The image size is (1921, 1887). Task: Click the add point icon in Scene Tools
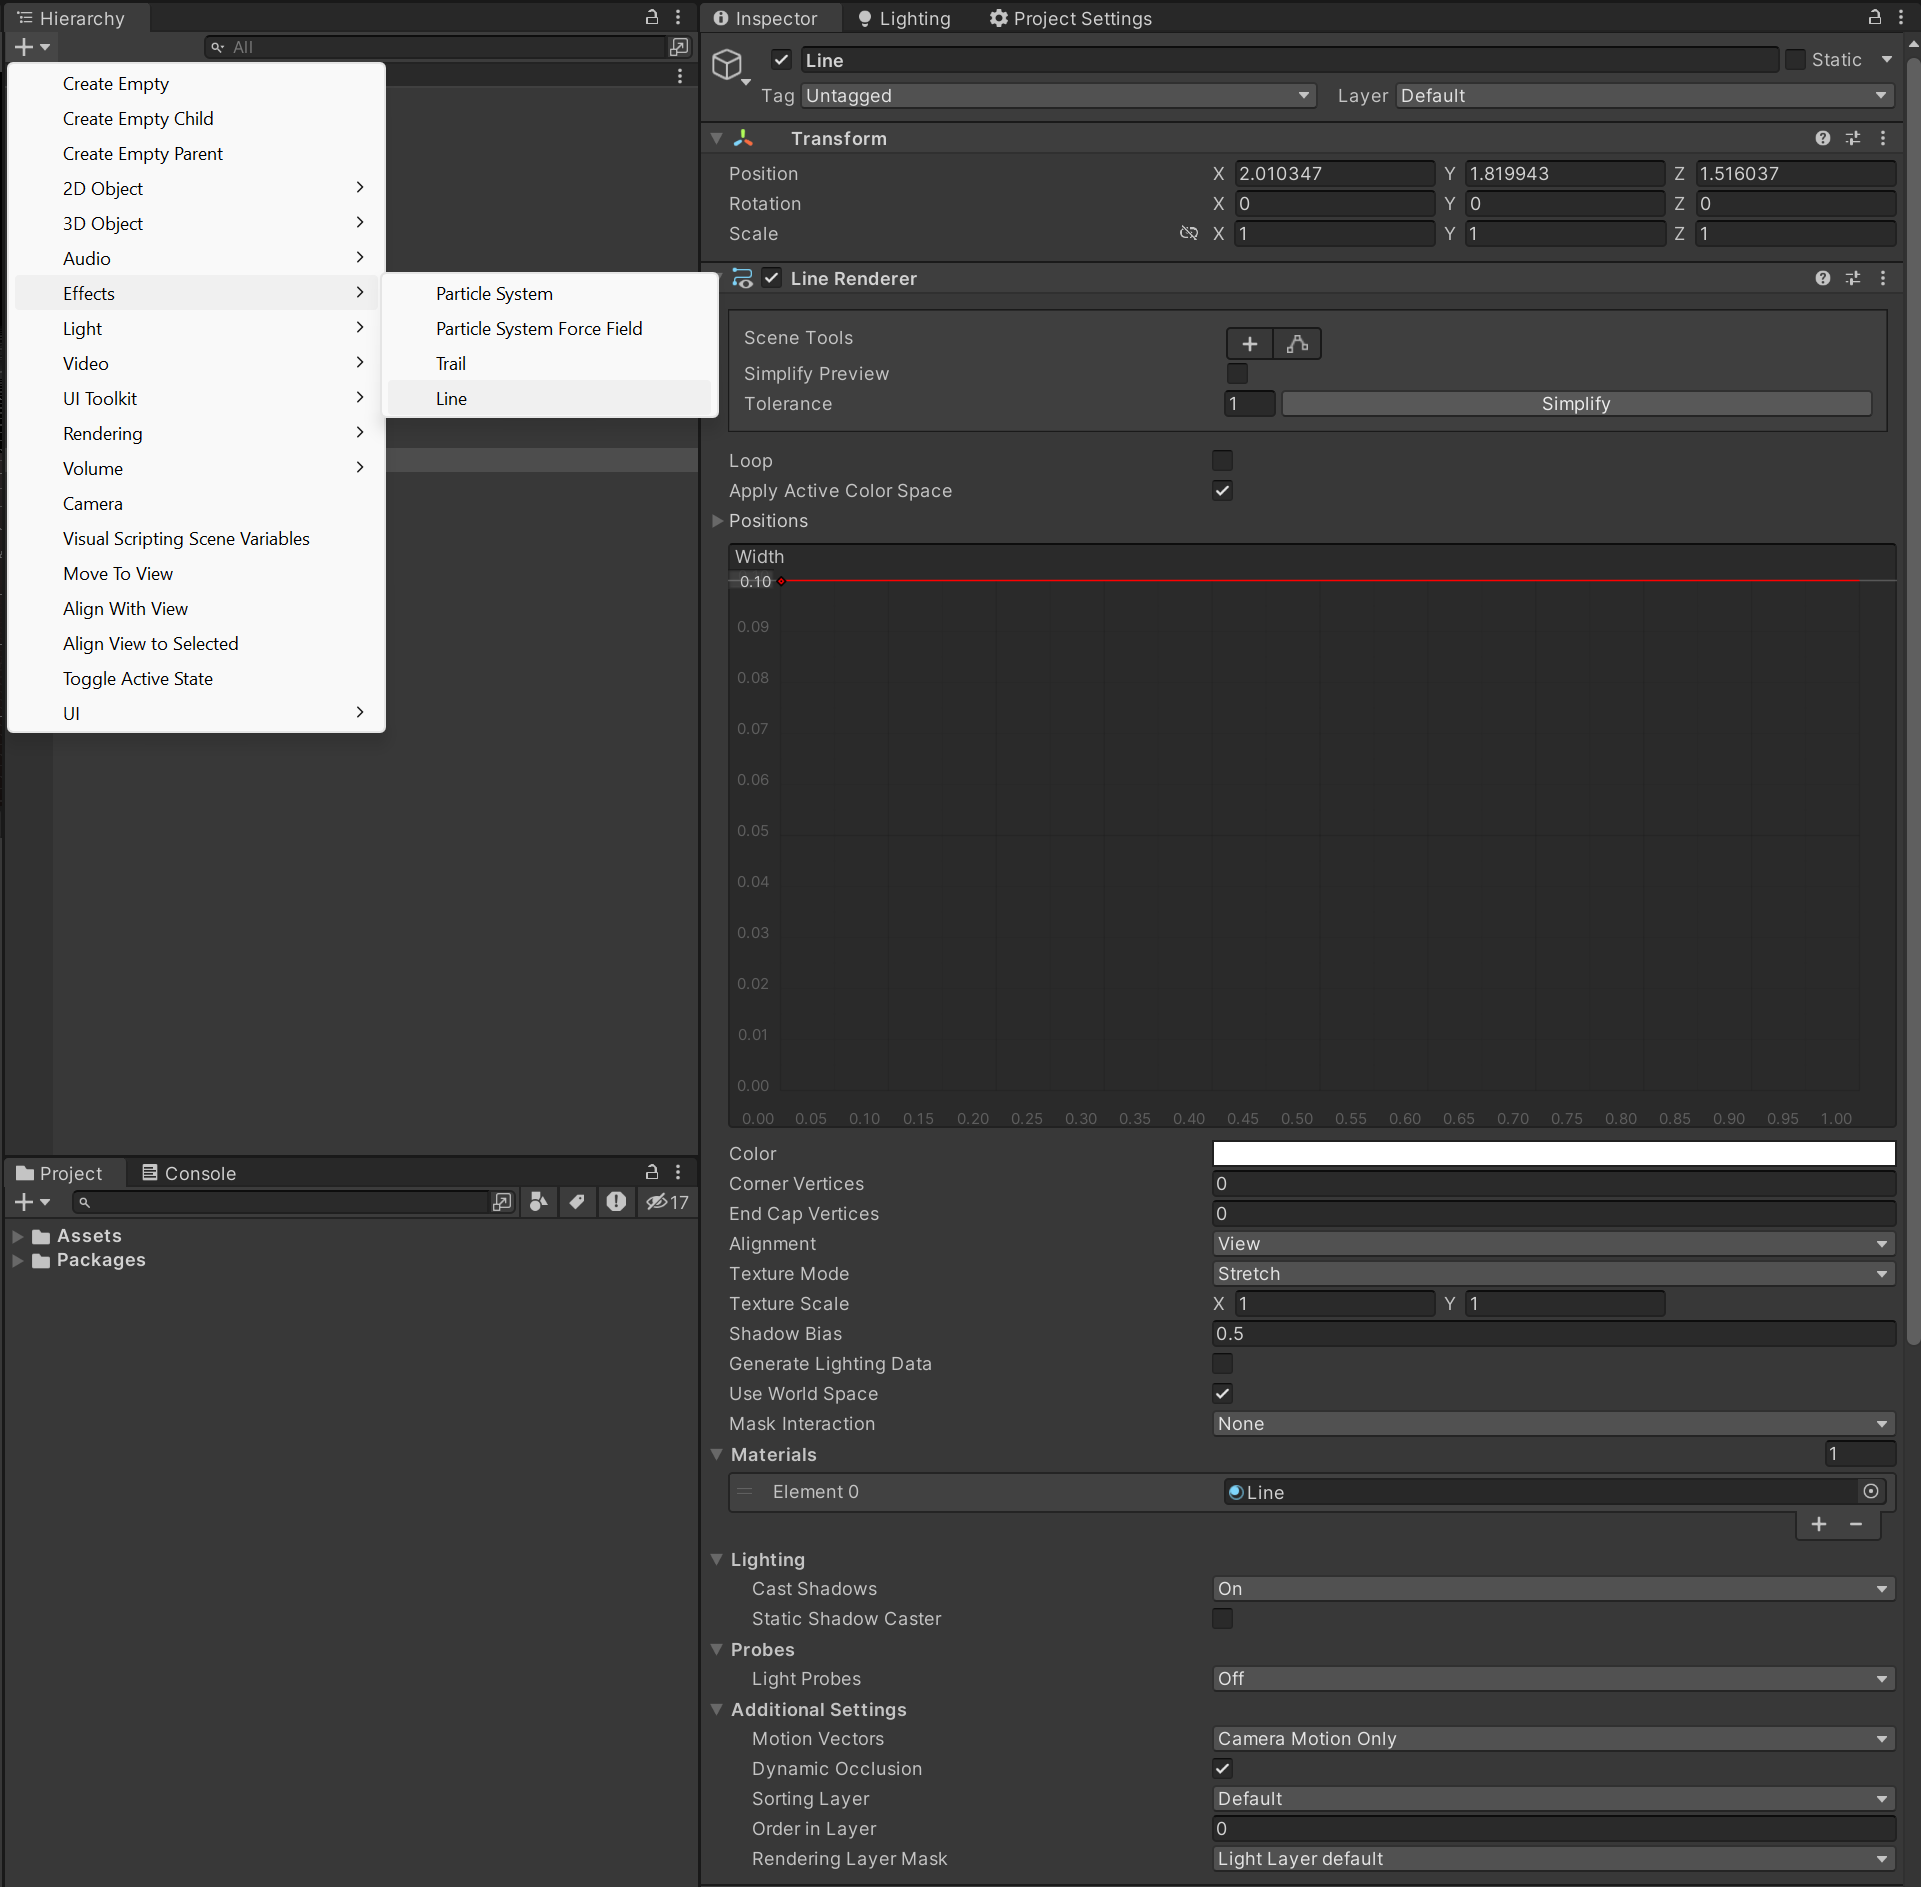pos(1249,343)
